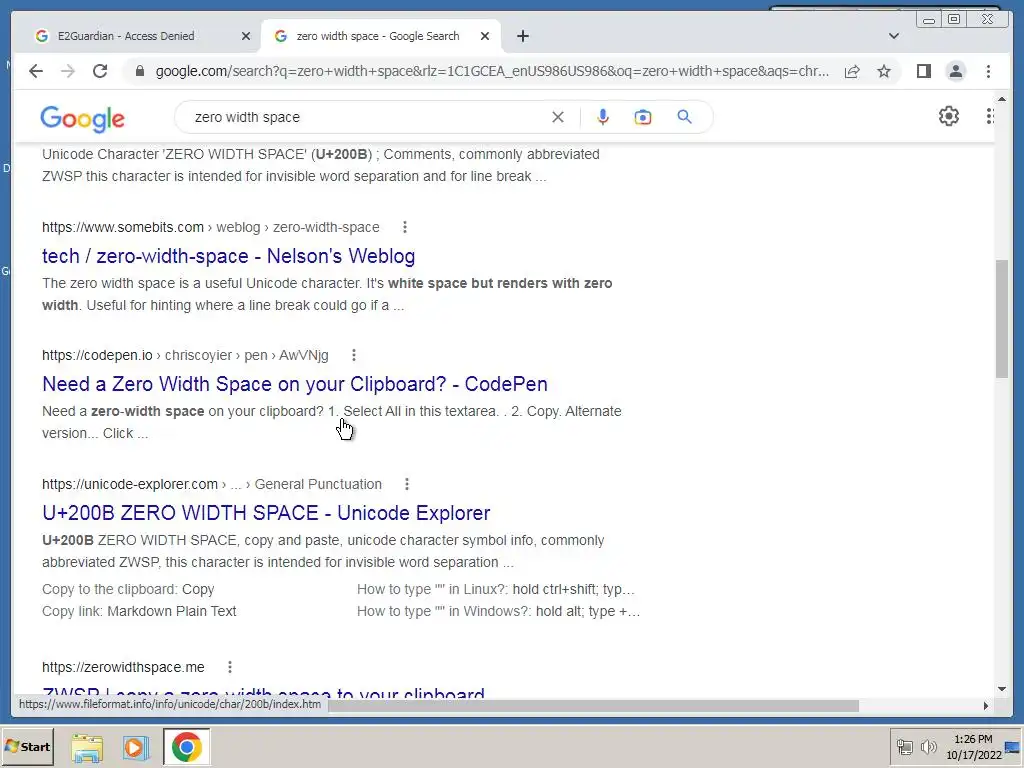This screenshot has width=1024, height=768.
Task: Open the Chrome side panel
Action: click(923, 71)
